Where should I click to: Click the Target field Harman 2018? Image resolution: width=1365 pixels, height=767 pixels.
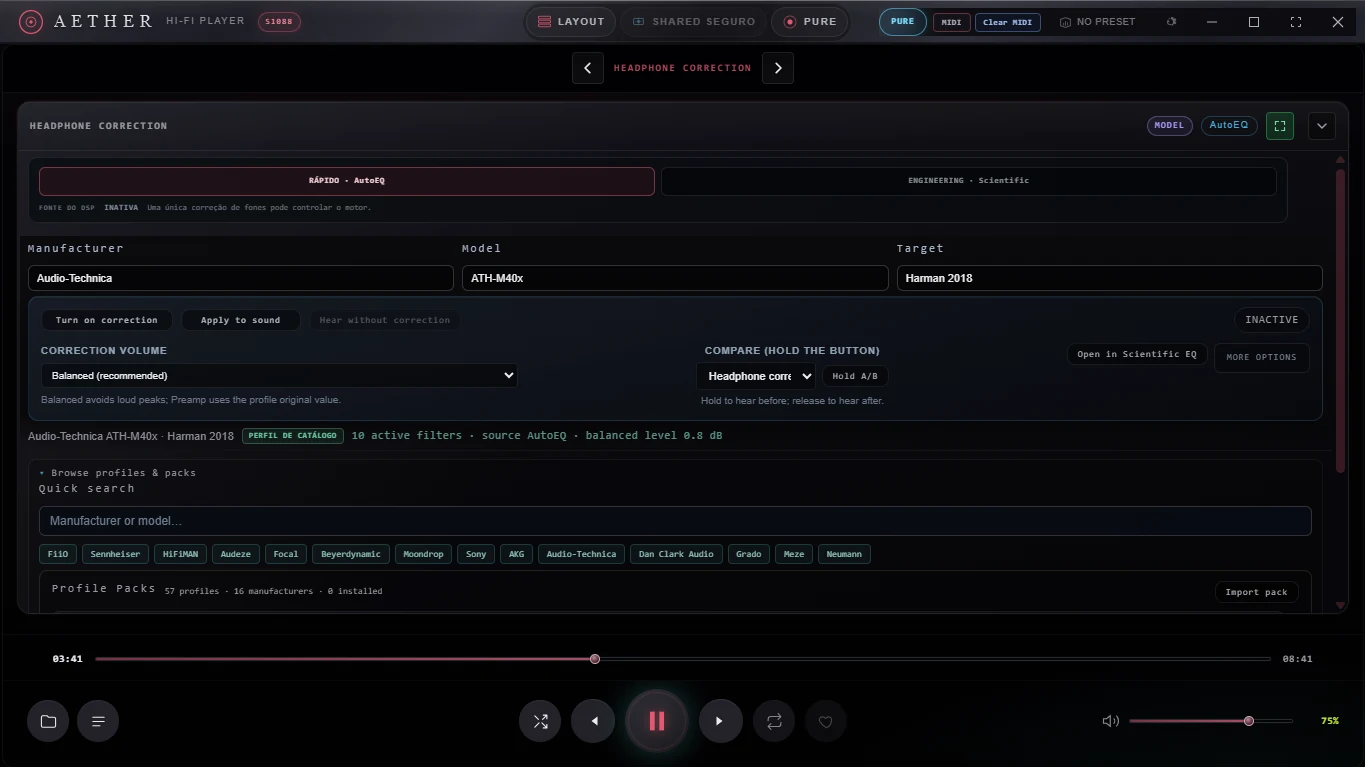click(x=1109, y=278)
